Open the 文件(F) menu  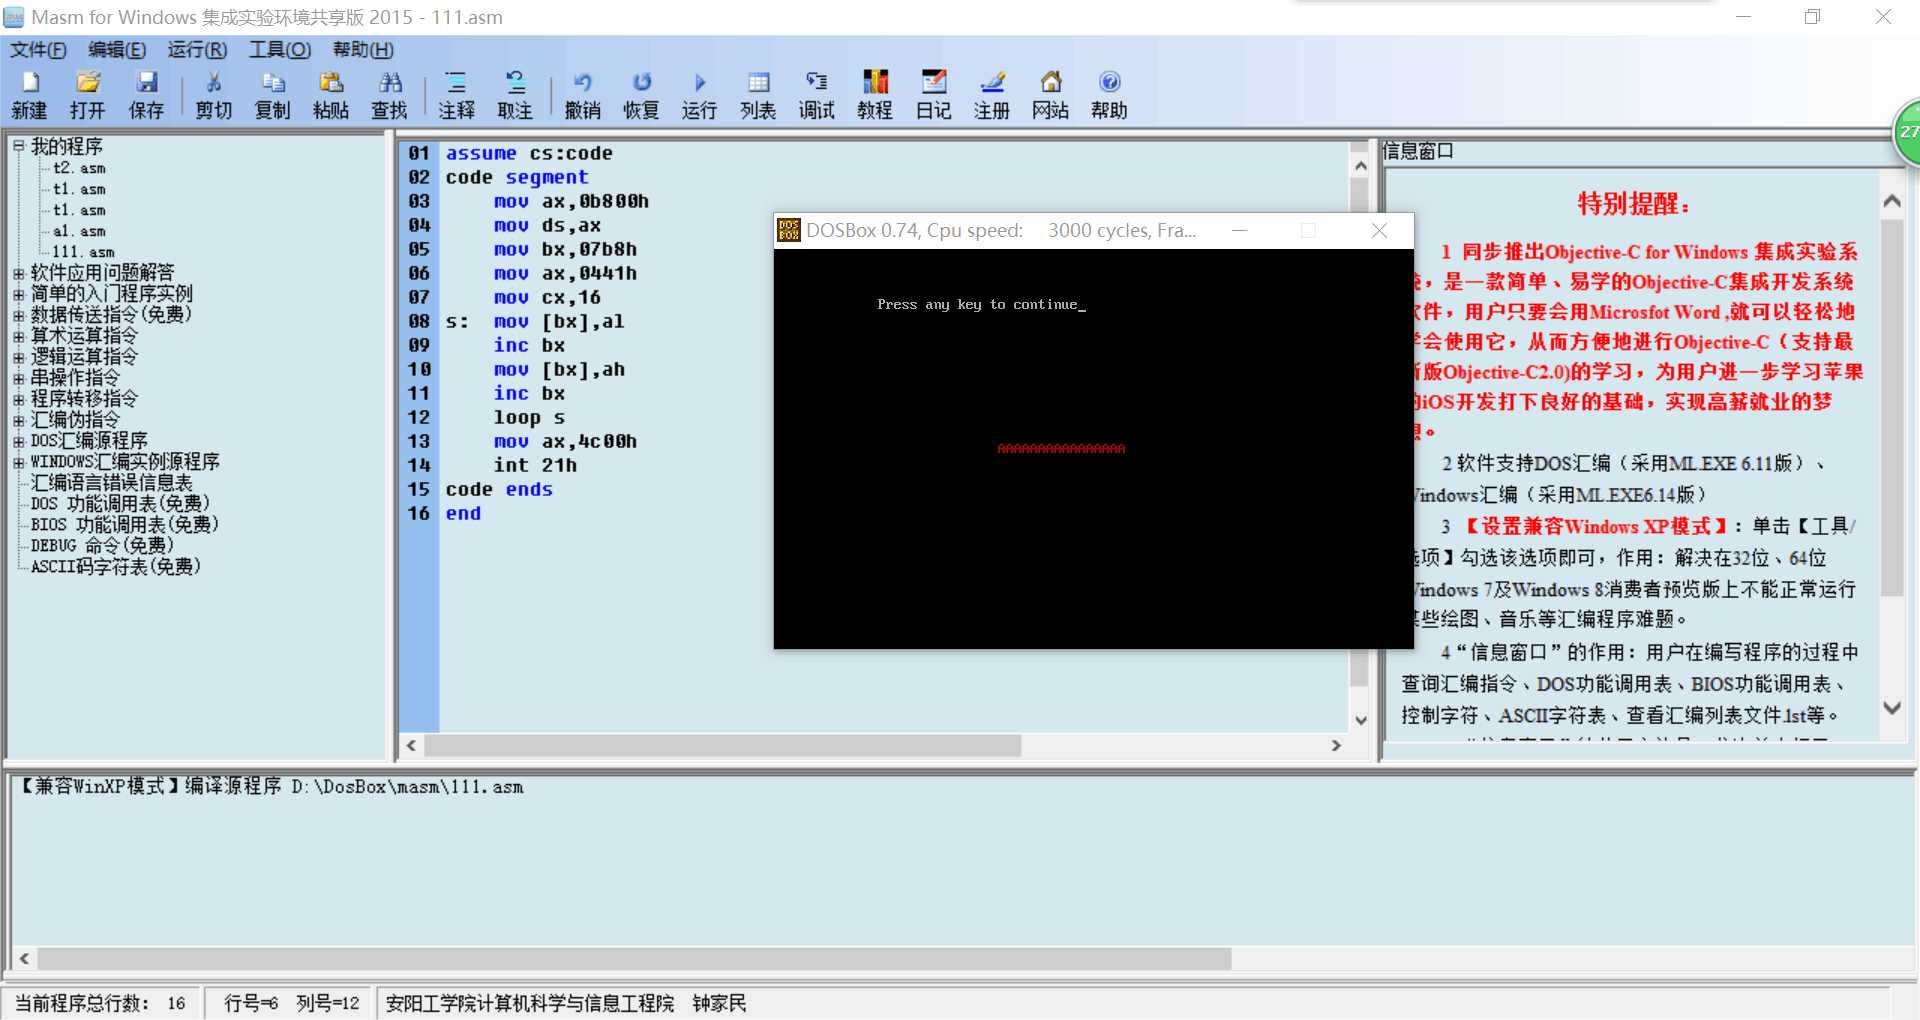[x=38, y=50]
